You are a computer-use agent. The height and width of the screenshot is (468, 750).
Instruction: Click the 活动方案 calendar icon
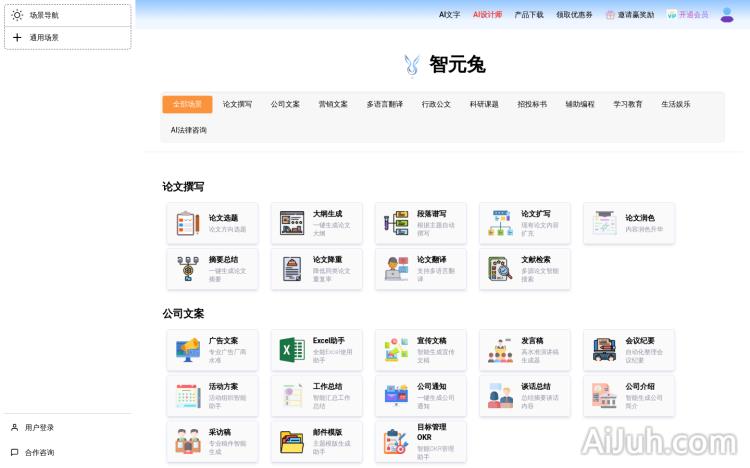tap(188, 396)
